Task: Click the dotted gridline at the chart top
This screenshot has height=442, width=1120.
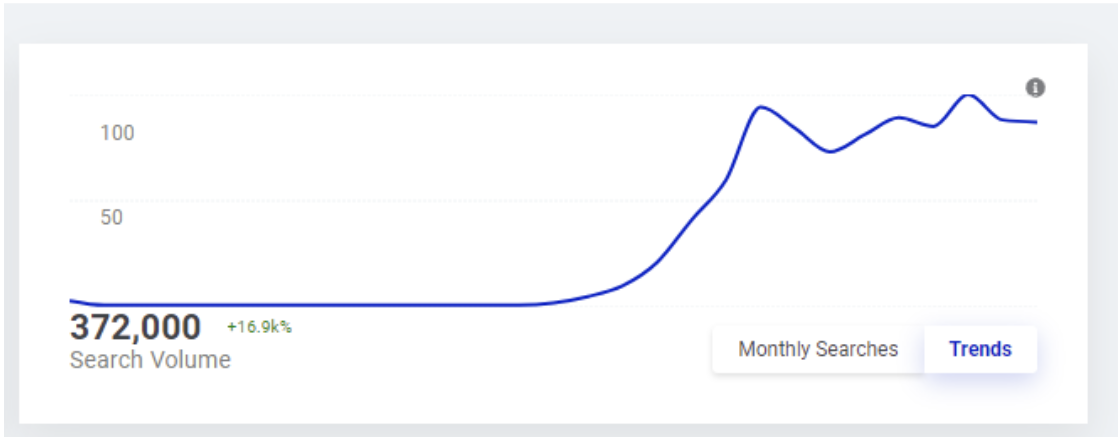Action: [400, 95]
